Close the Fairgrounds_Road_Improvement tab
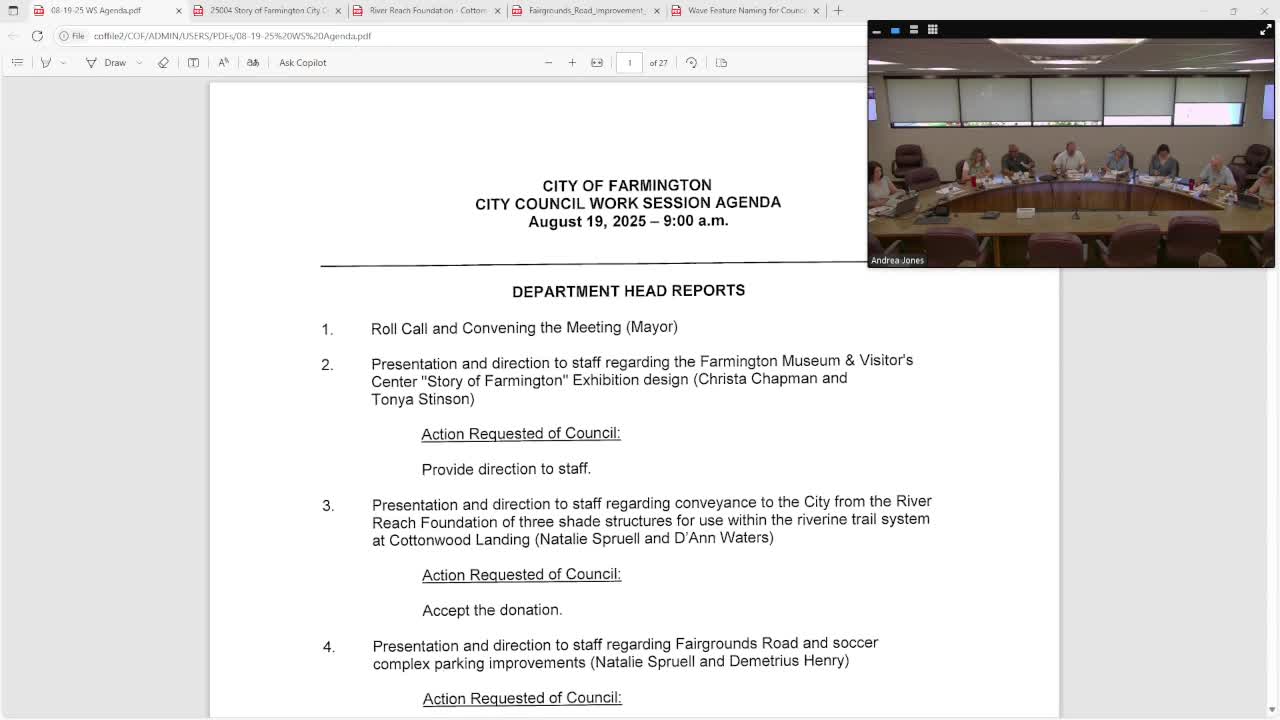Image resolution: width=1280 pixels, height=720 pixels. pos(657,10)
